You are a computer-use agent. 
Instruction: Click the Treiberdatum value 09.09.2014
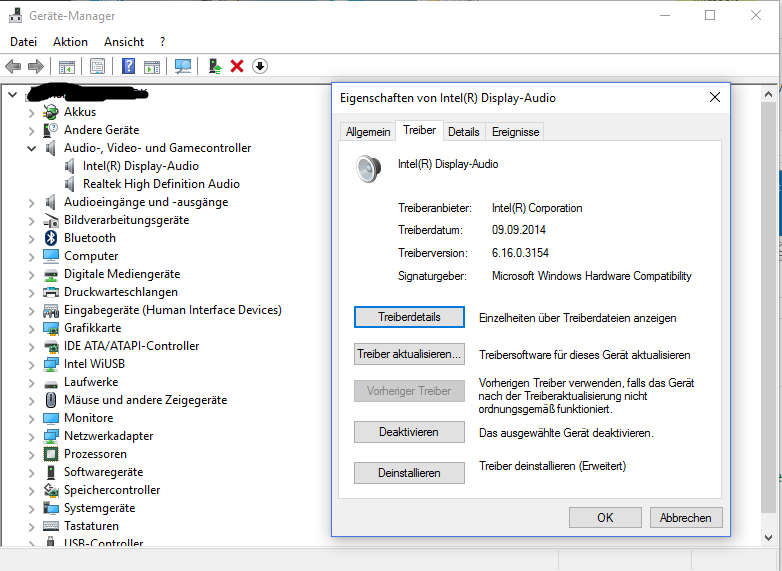click(x=519, y=230)
